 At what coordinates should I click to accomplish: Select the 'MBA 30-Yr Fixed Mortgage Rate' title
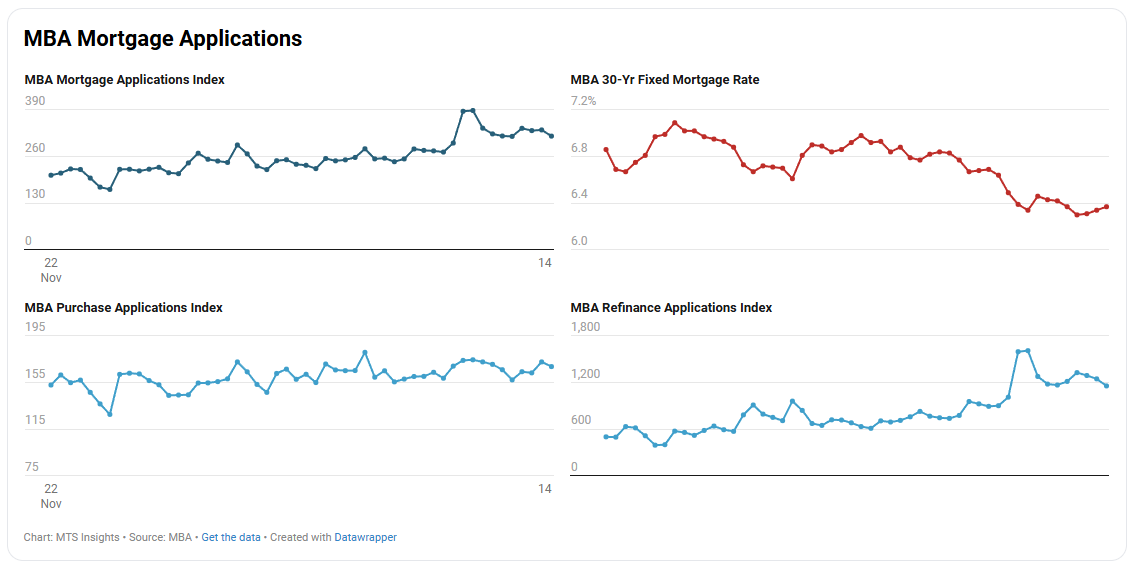pos(664,80)
